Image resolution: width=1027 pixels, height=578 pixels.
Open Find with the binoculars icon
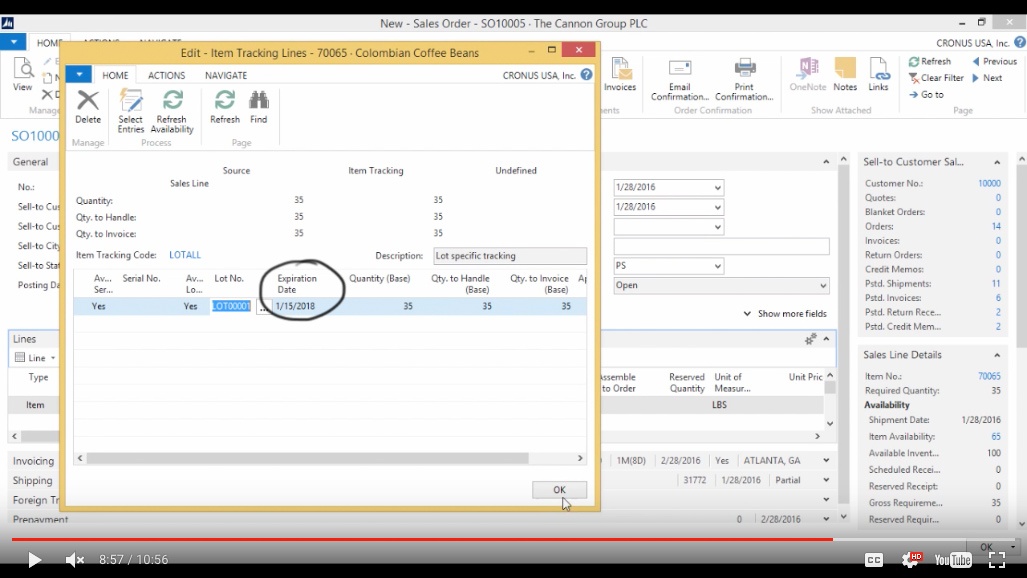point(259,106)
